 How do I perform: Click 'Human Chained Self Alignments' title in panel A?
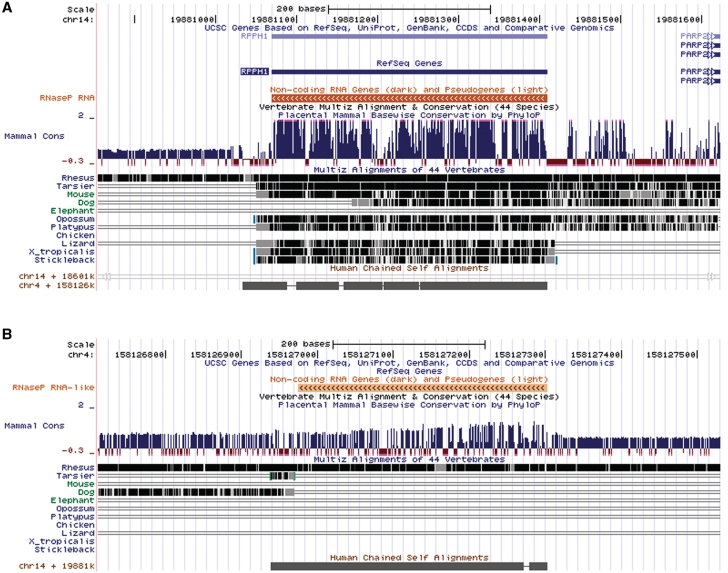point(409,268)
